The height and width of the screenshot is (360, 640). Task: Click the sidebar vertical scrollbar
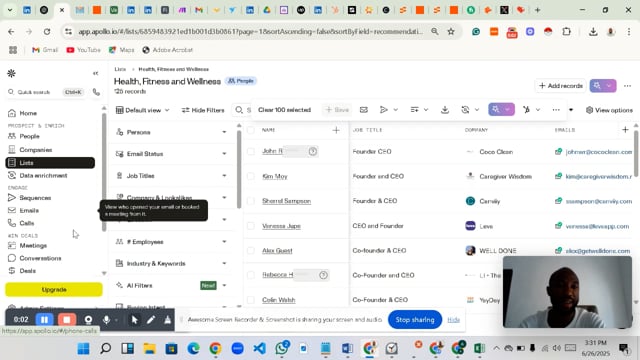[x=104, y=171]
